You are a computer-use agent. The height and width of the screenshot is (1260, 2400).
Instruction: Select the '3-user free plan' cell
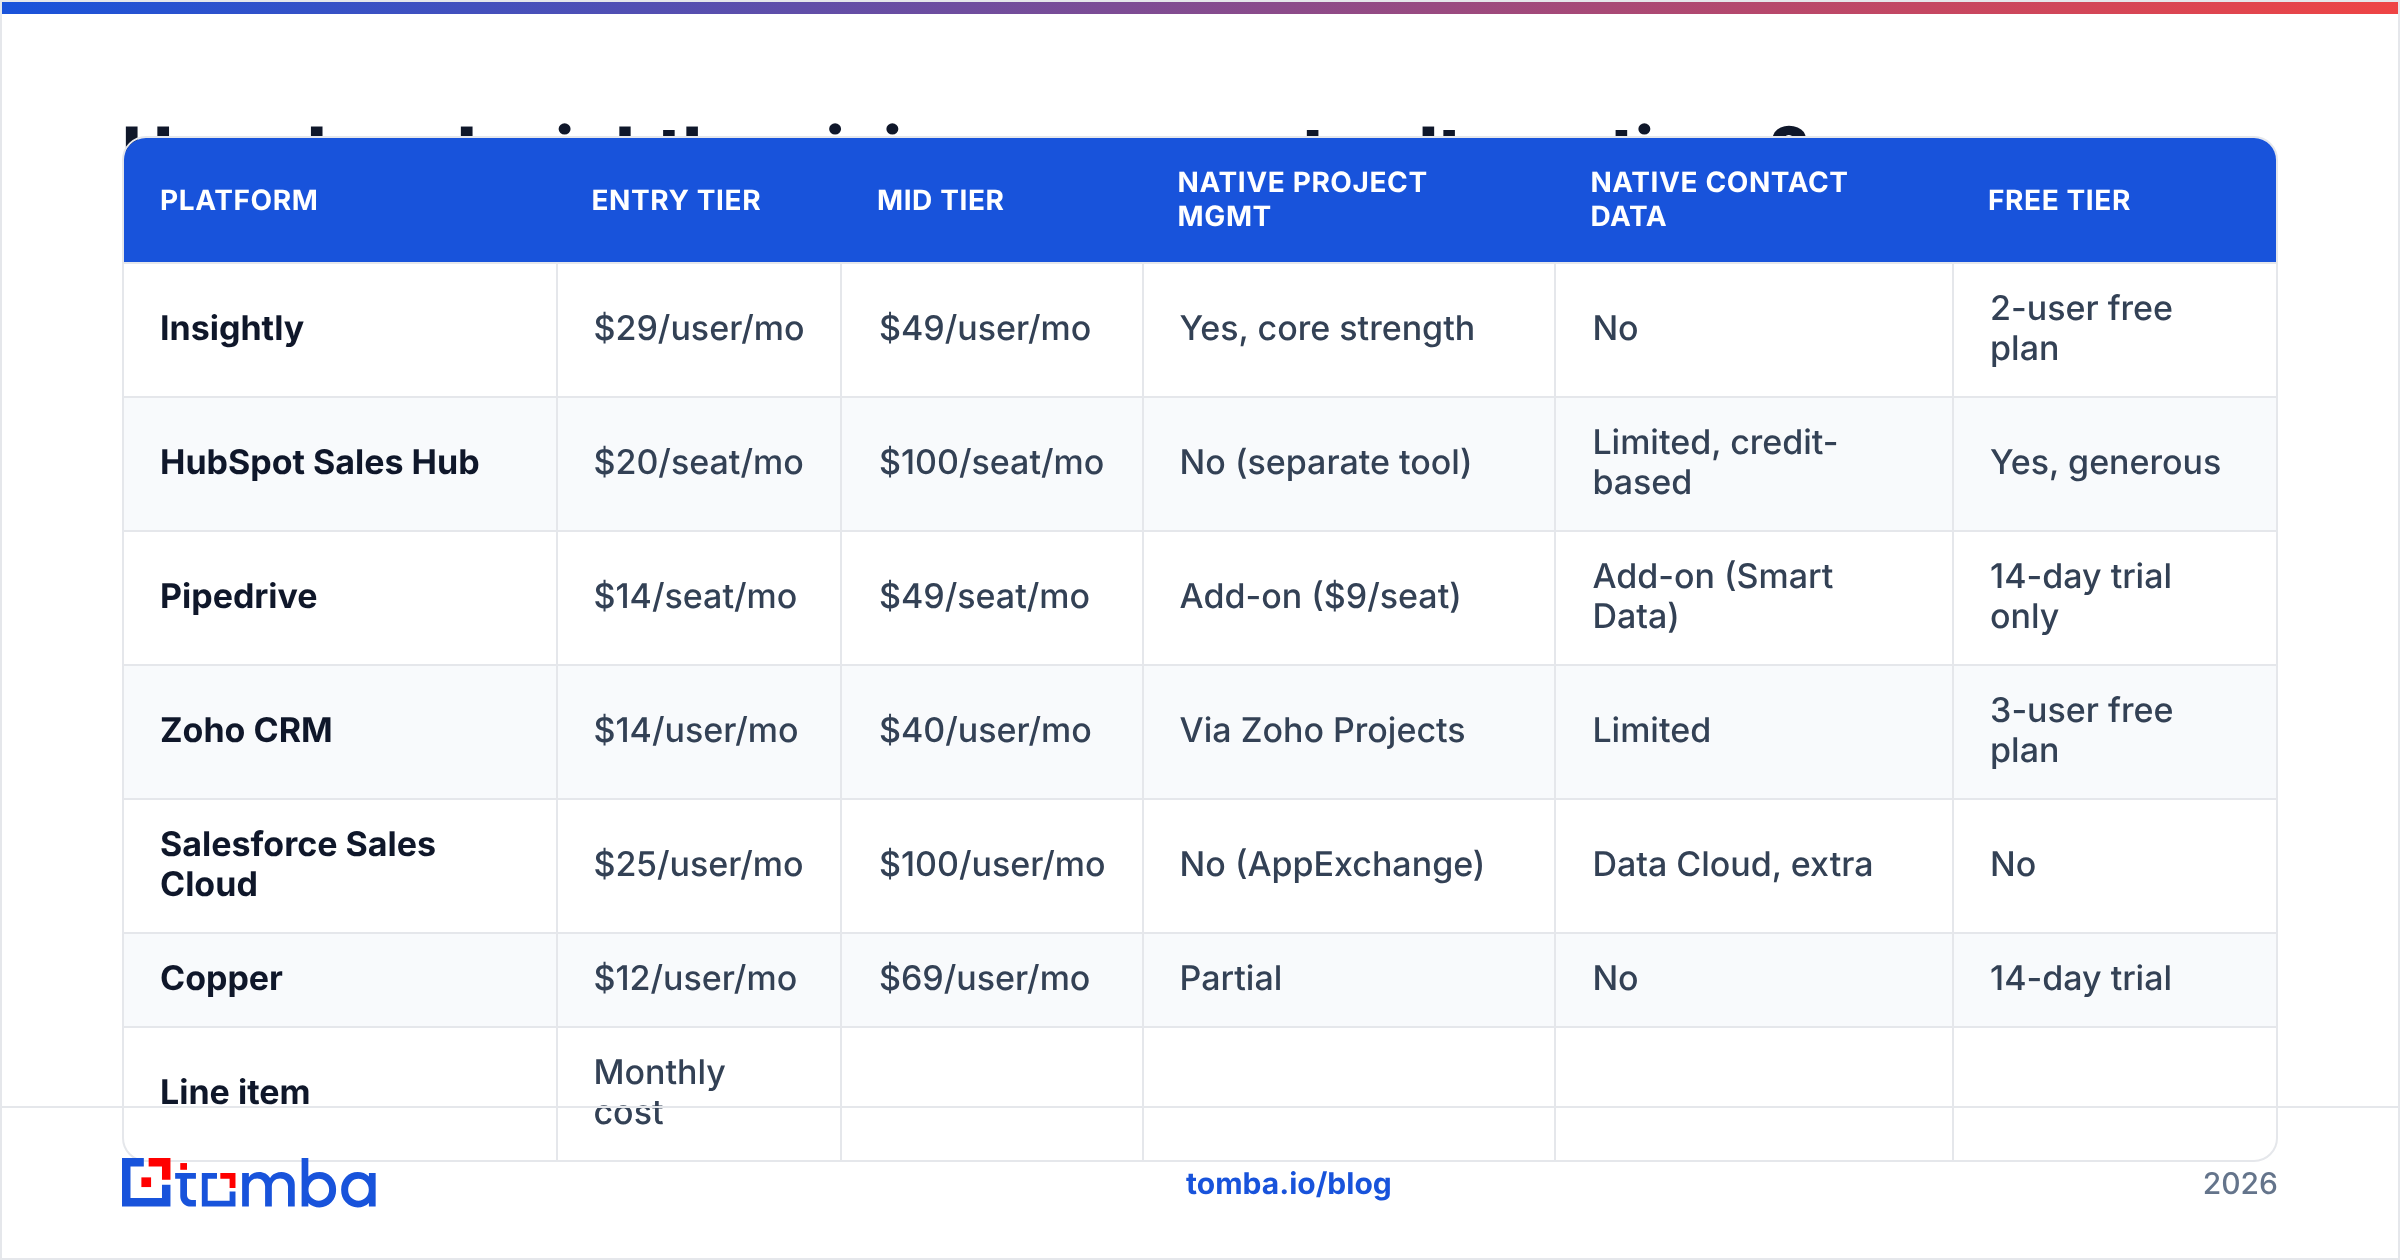2081,730
